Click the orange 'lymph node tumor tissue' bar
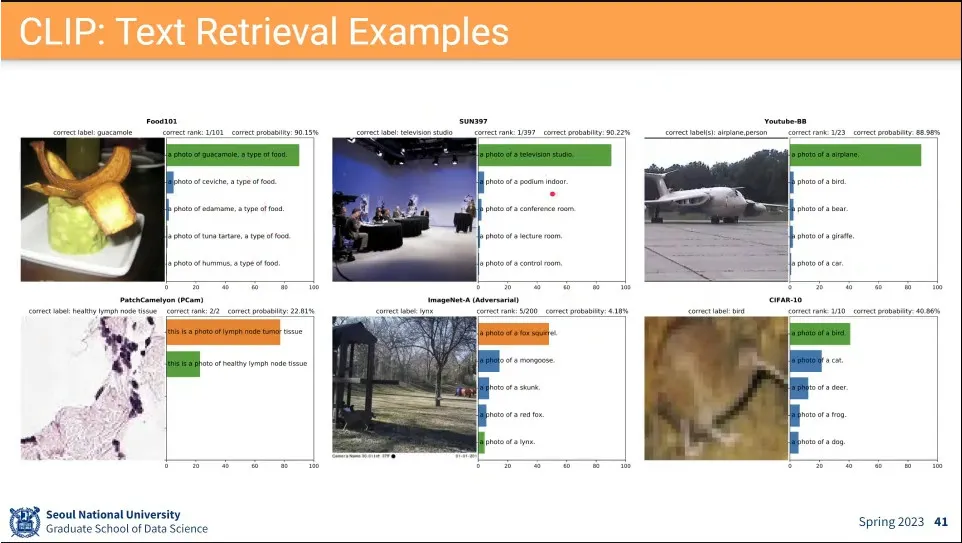 (223, 332)
